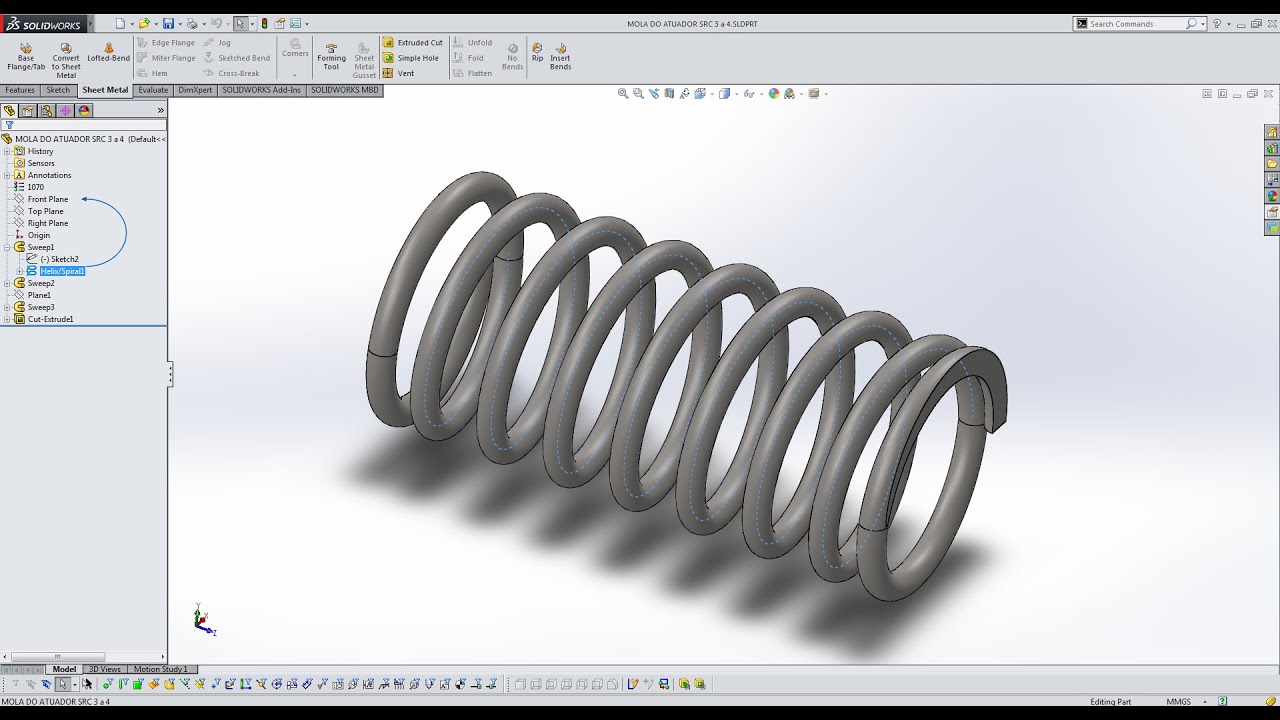The height and width of the screenshot is (720, 1280).
Task: Select the Sensors folder
Action: point(41,163)
